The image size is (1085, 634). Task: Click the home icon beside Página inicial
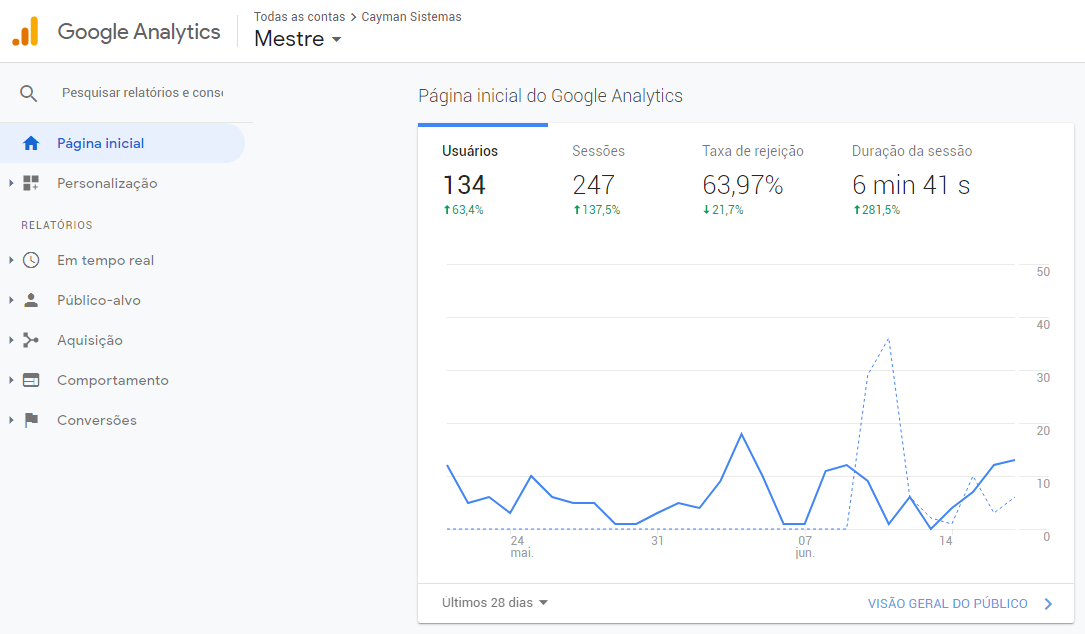[x=30, y=143]
